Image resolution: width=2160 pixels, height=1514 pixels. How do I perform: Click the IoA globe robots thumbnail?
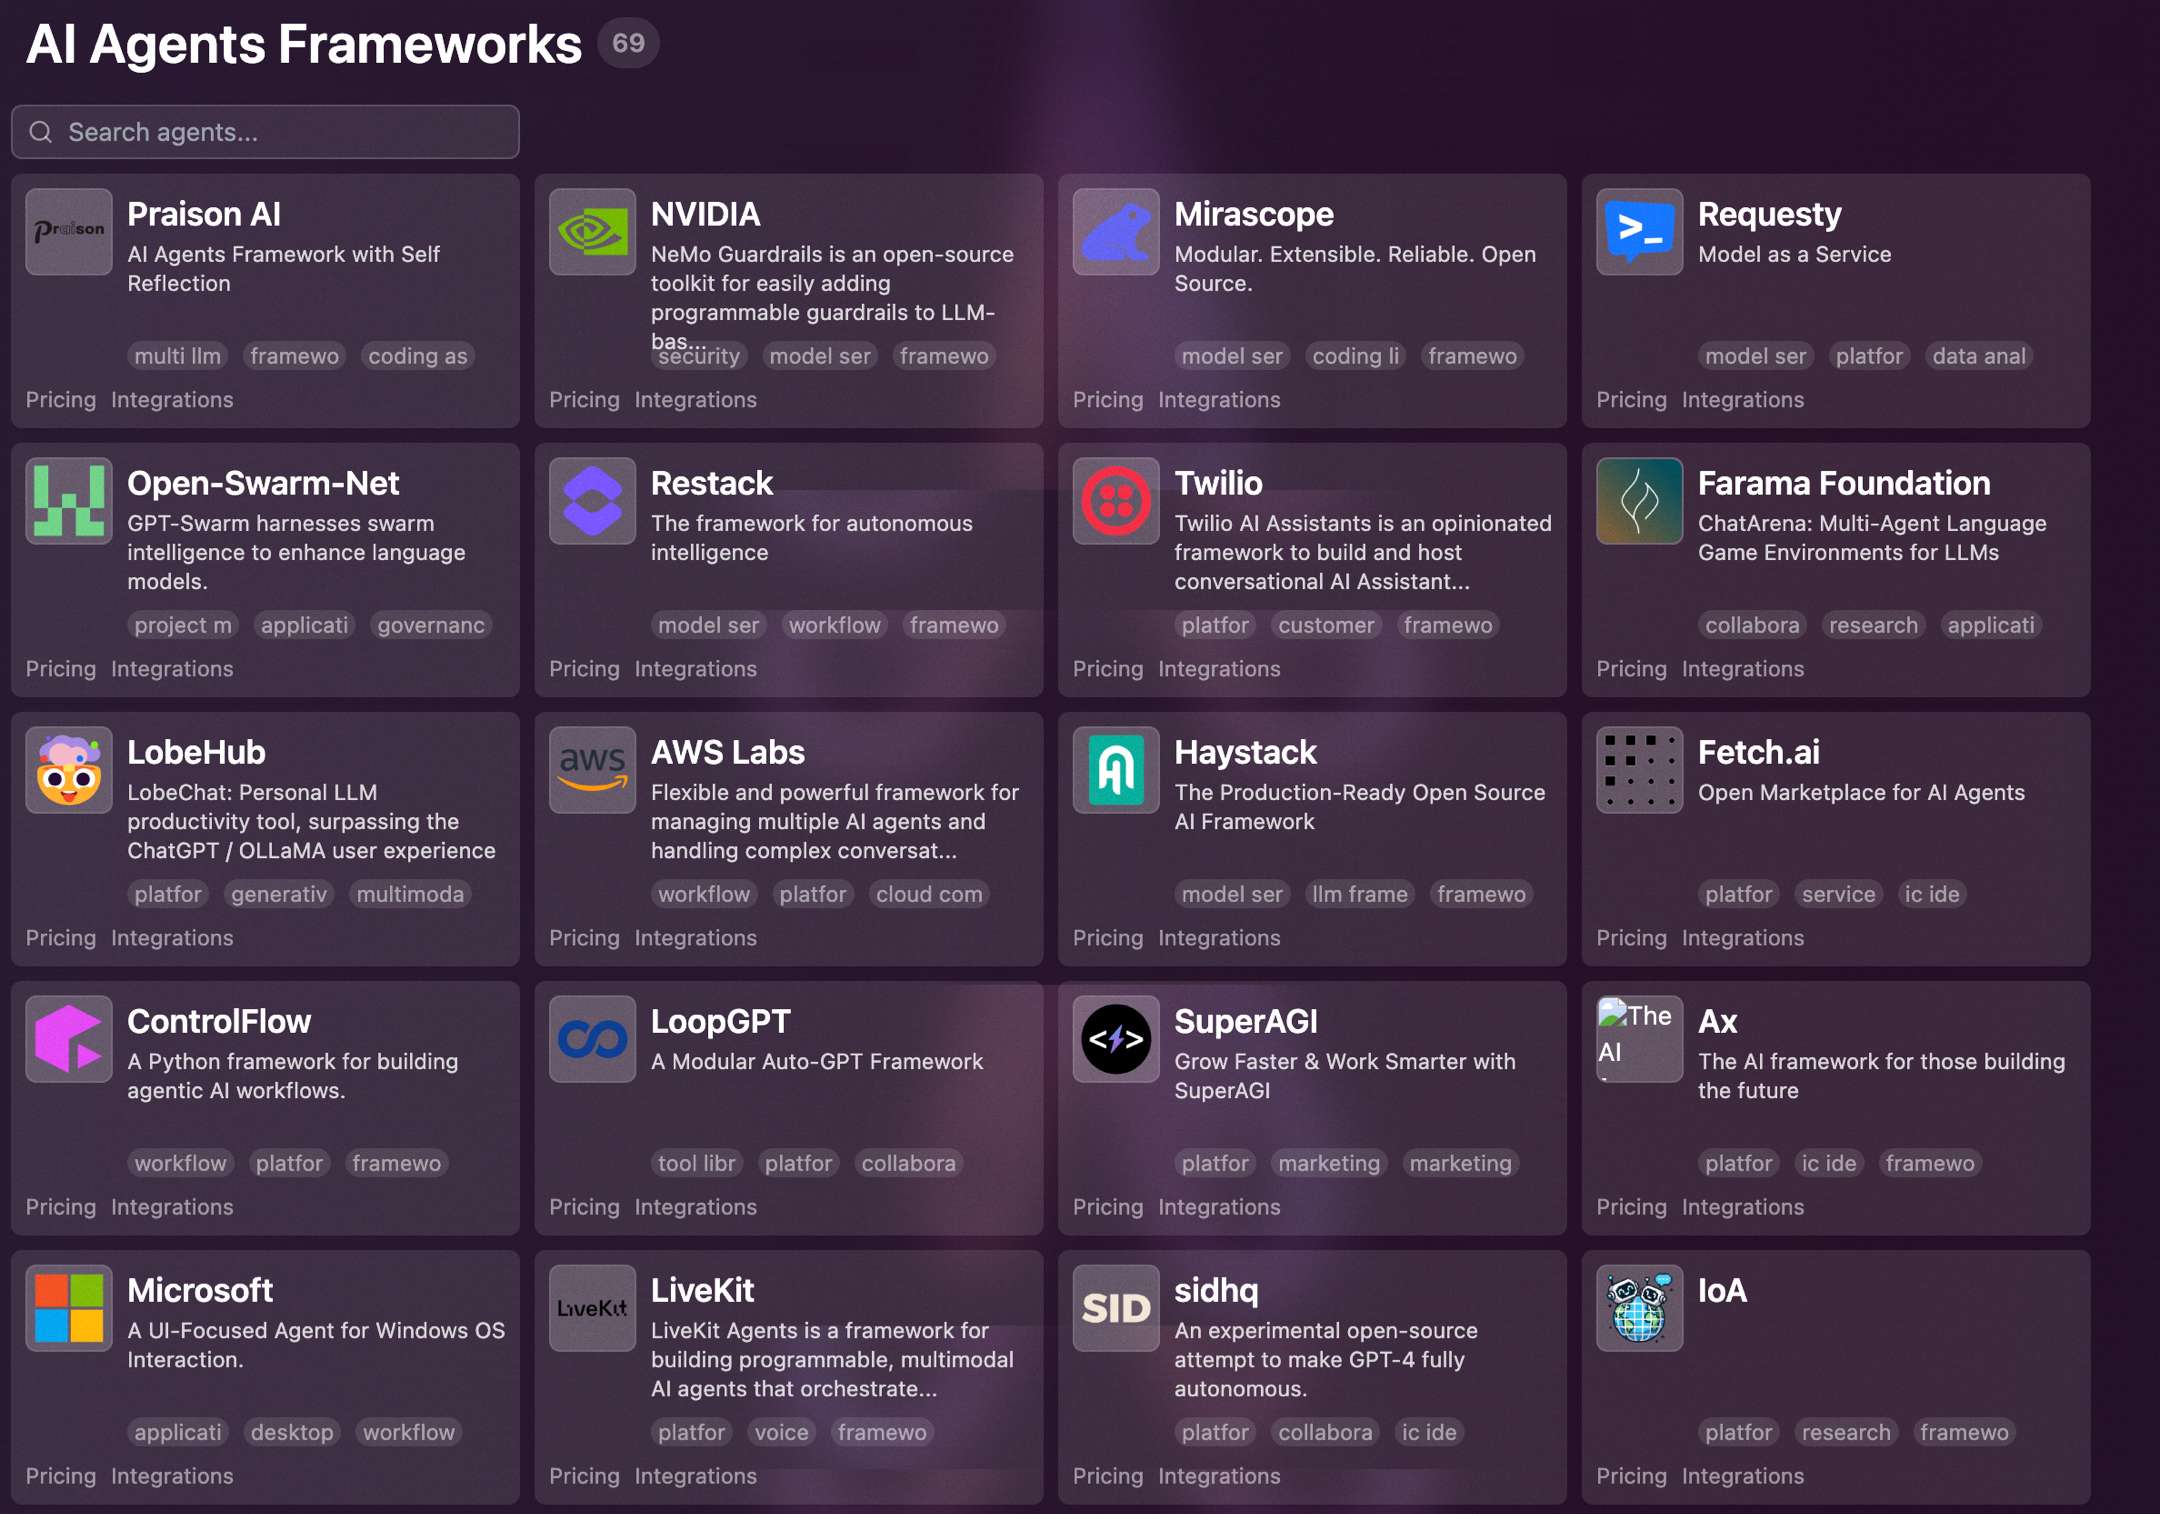[x=1639, y=1308]
